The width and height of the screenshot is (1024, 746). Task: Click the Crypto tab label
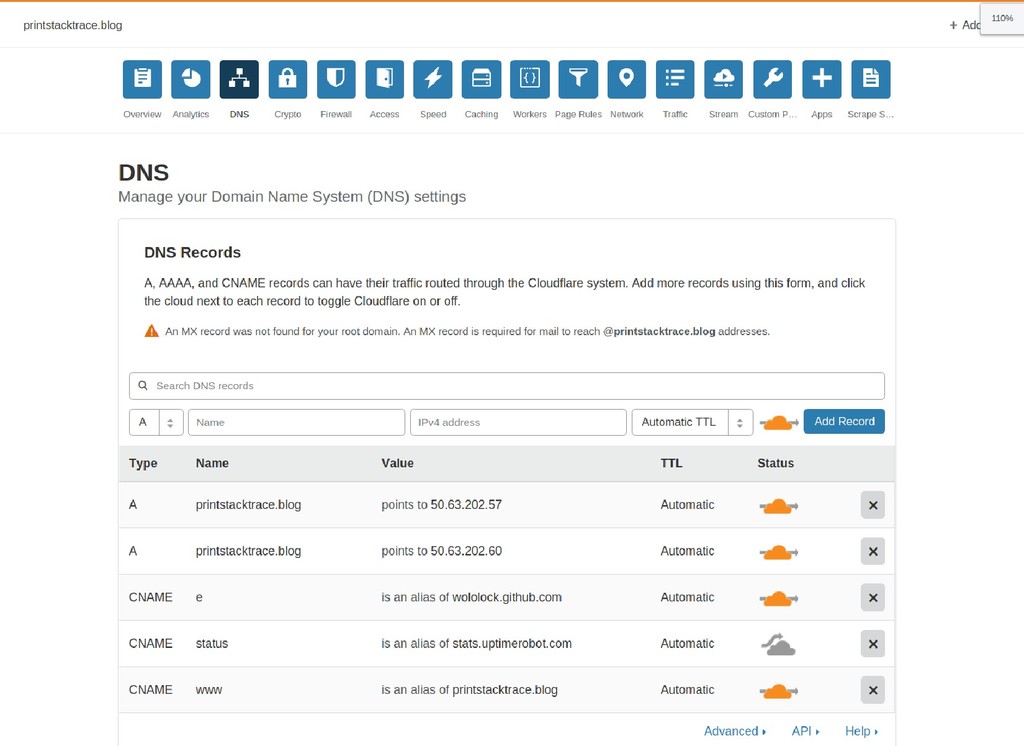(287, 114)
